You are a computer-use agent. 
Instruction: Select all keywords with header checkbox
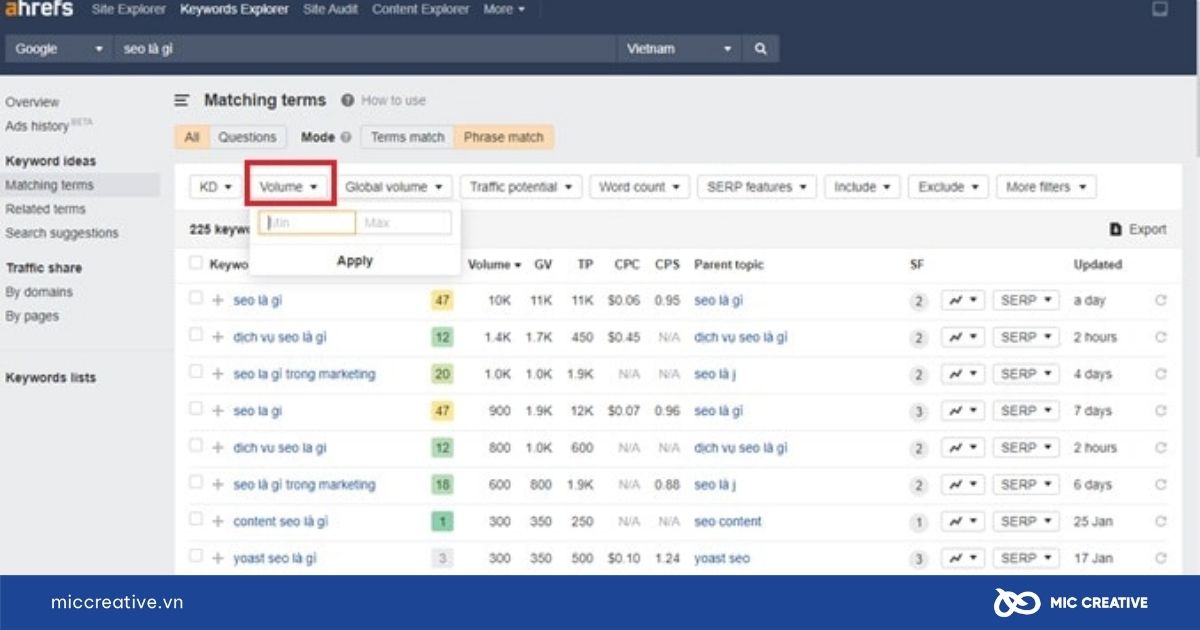tap(196, 263)
